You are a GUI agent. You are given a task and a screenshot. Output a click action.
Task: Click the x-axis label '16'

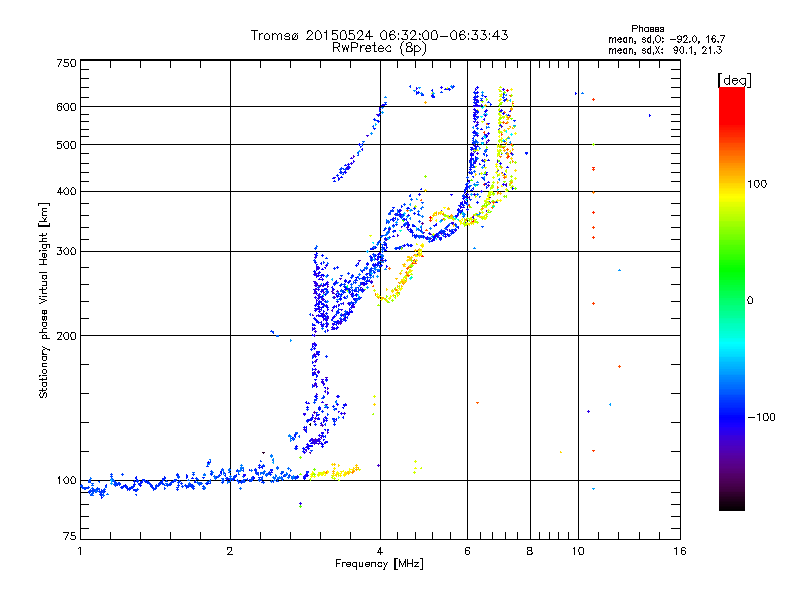coord(680,551)
